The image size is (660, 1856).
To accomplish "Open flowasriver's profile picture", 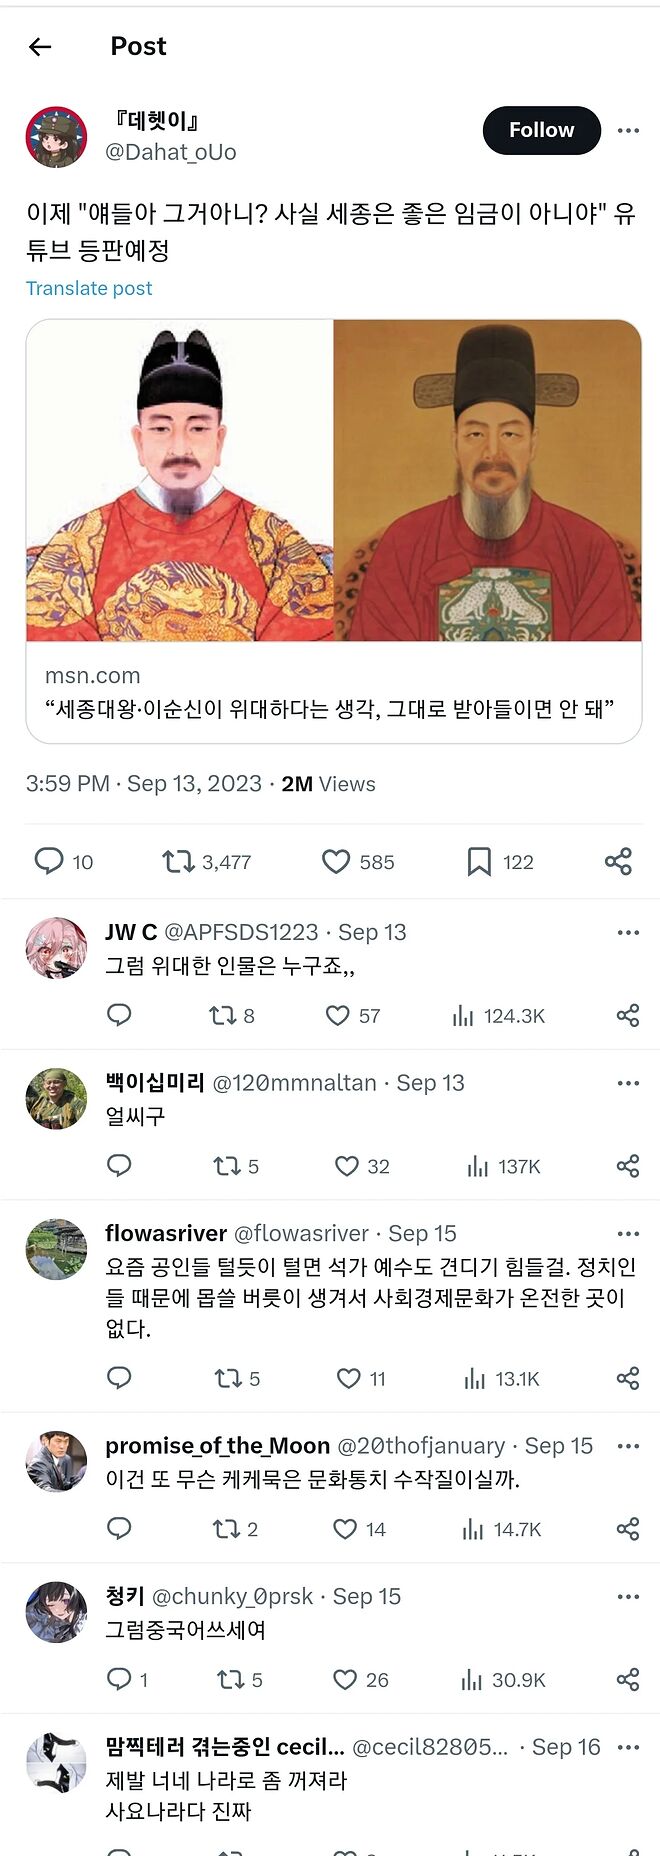I will pyautogui.click(x=56, y=1249).
